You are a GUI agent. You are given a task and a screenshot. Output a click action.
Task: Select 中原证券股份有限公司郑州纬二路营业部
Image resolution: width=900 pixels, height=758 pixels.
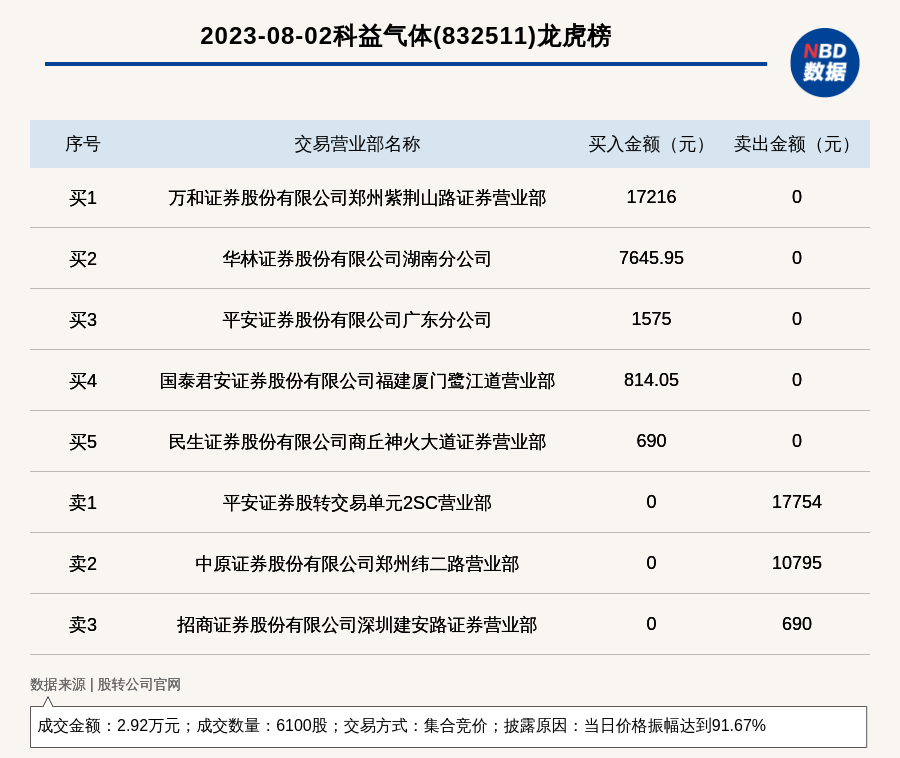click(357, 563)
